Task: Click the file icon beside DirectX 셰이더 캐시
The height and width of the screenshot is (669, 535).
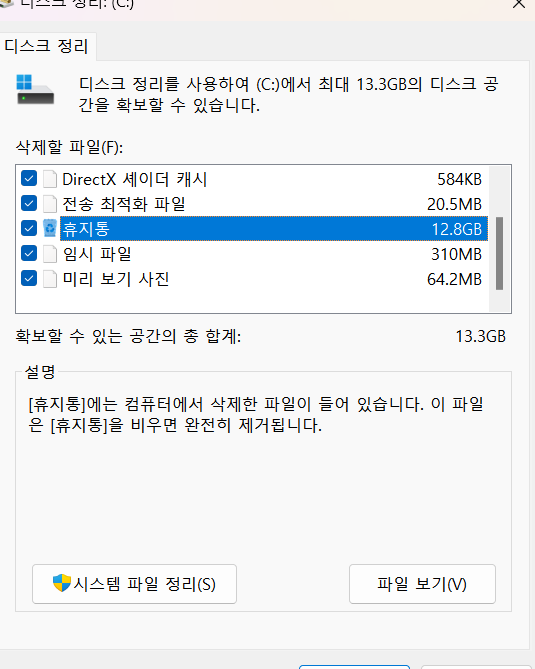Action: coord(50,179)
